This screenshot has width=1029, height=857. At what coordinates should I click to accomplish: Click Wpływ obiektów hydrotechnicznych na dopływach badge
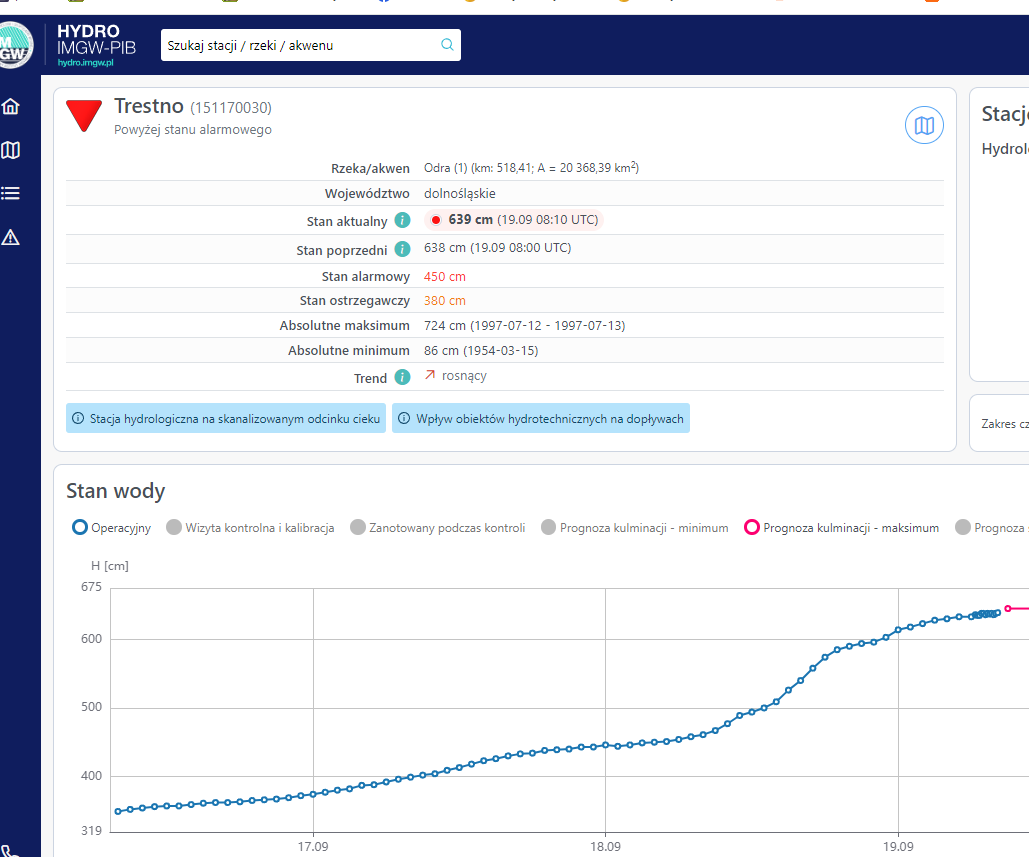point(541,419)
